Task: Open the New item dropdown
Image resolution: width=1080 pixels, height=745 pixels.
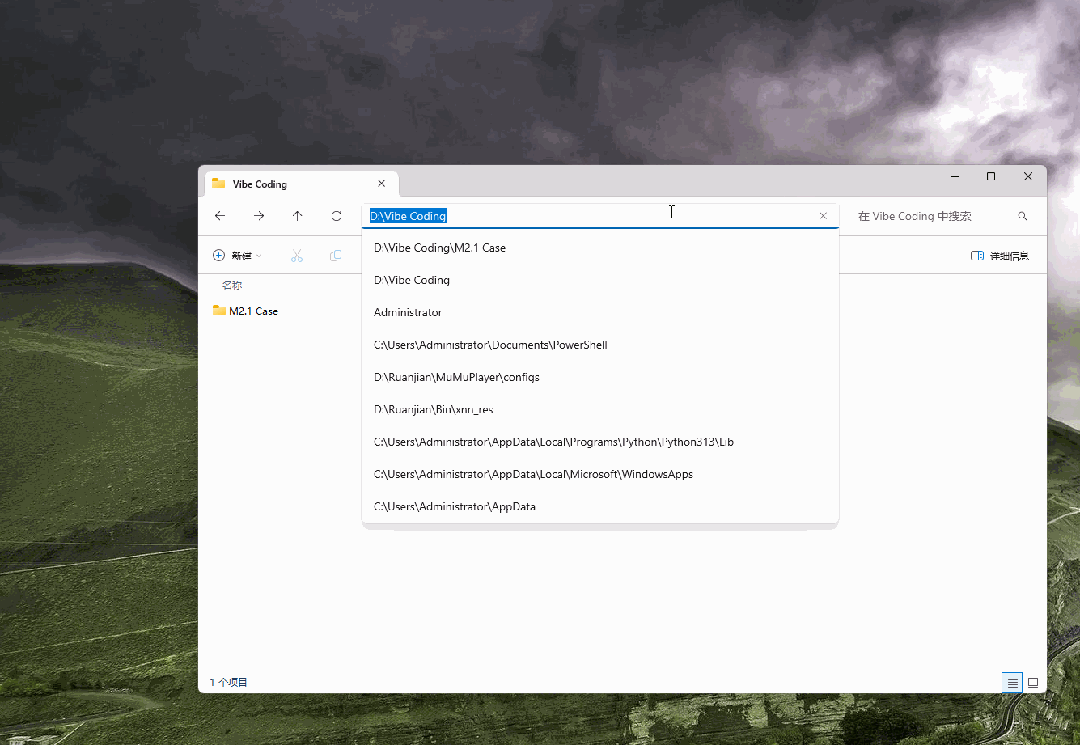Action: pos(237,256)
